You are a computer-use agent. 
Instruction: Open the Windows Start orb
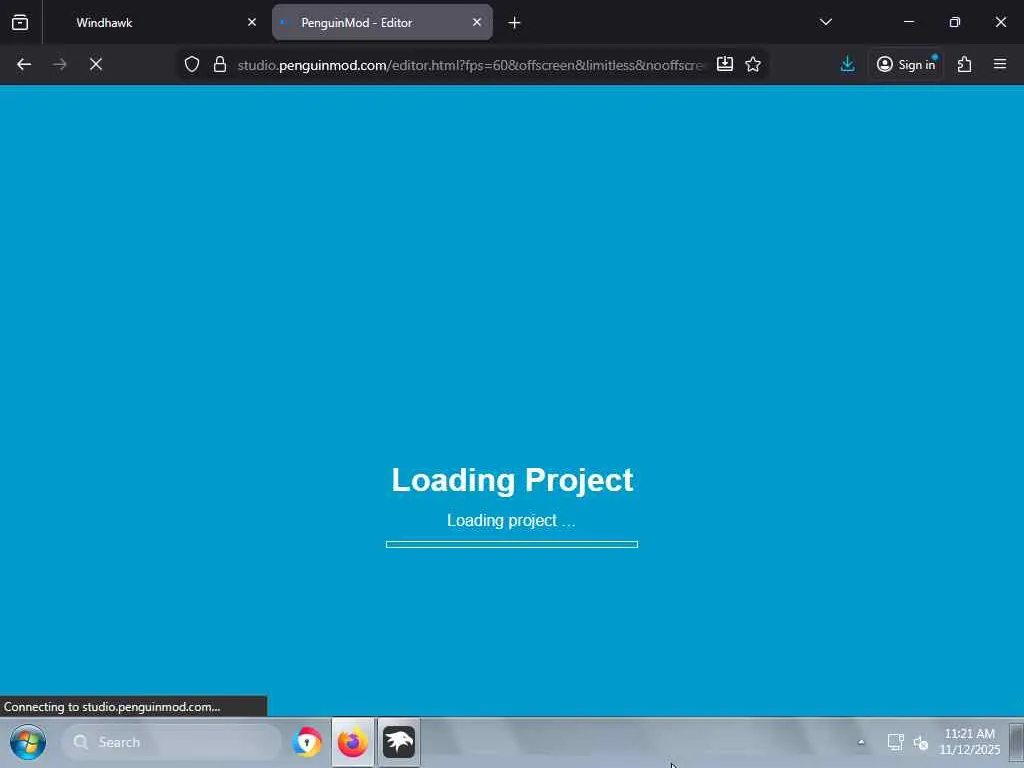[x=27, y=743]
